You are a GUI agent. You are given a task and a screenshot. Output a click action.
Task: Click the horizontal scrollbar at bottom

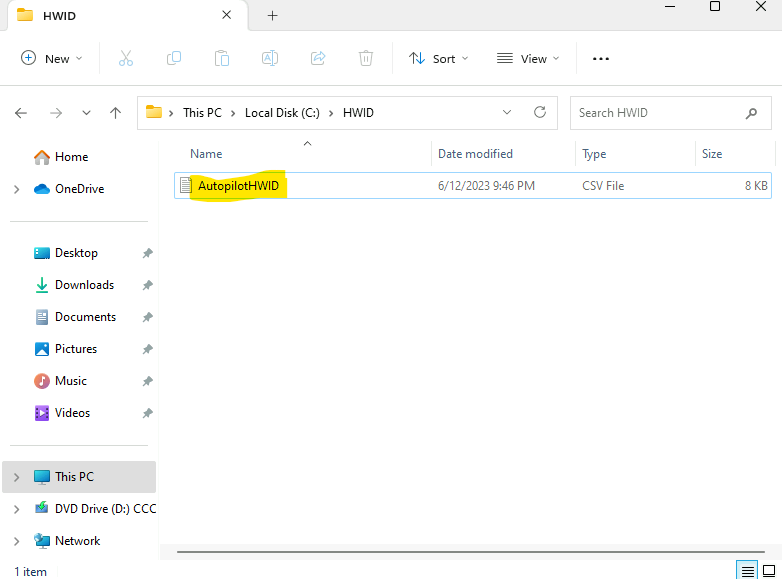pos(470,552)
